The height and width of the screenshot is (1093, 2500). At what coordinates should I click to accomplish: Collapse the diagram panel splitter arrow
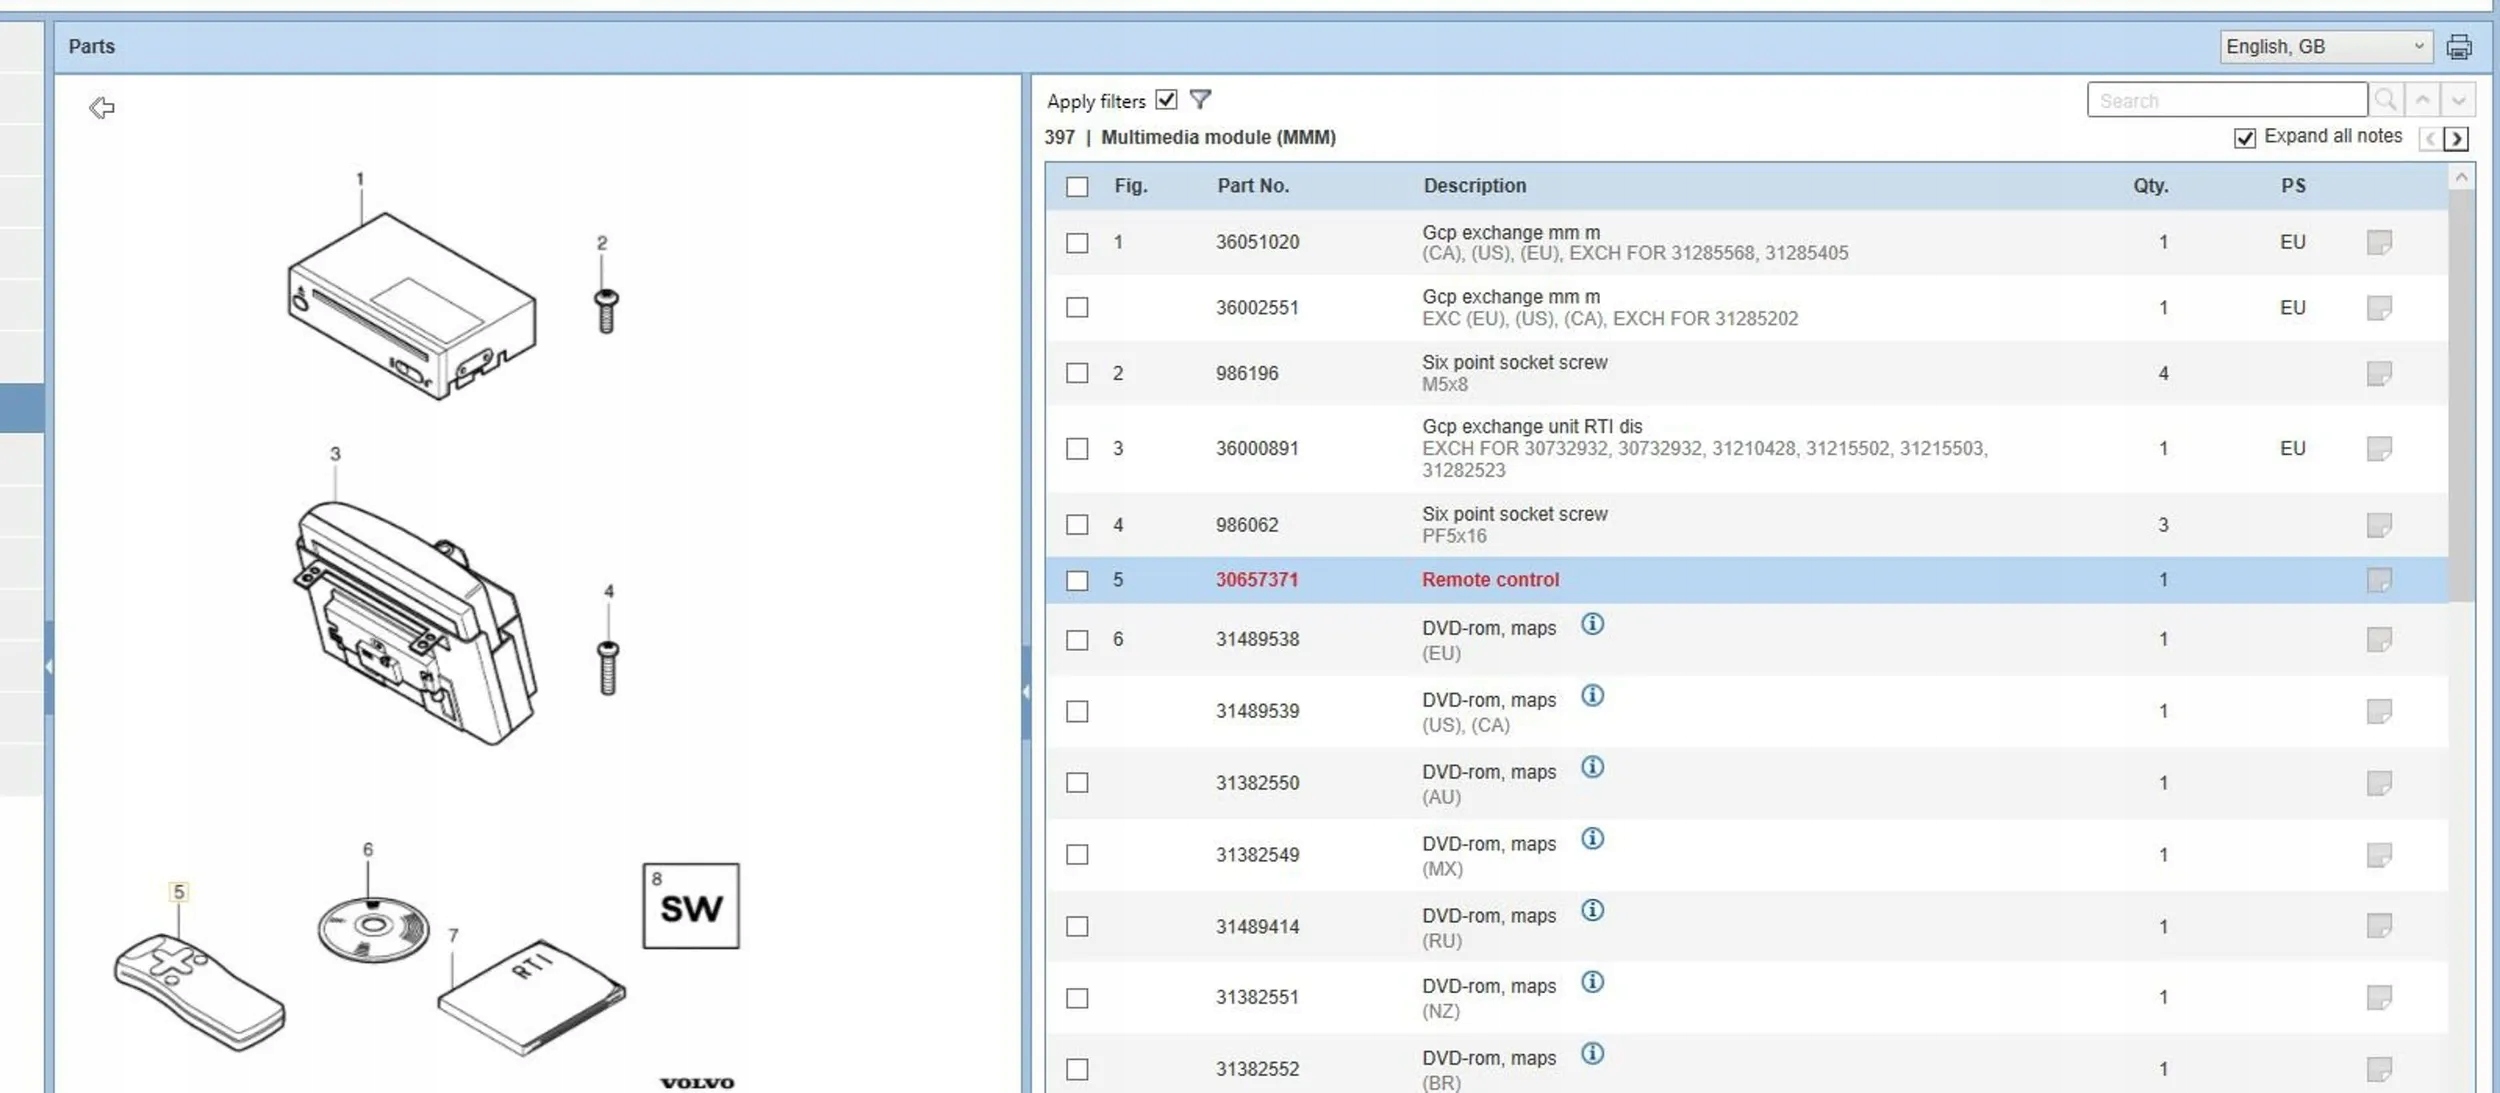[1026, 691]
